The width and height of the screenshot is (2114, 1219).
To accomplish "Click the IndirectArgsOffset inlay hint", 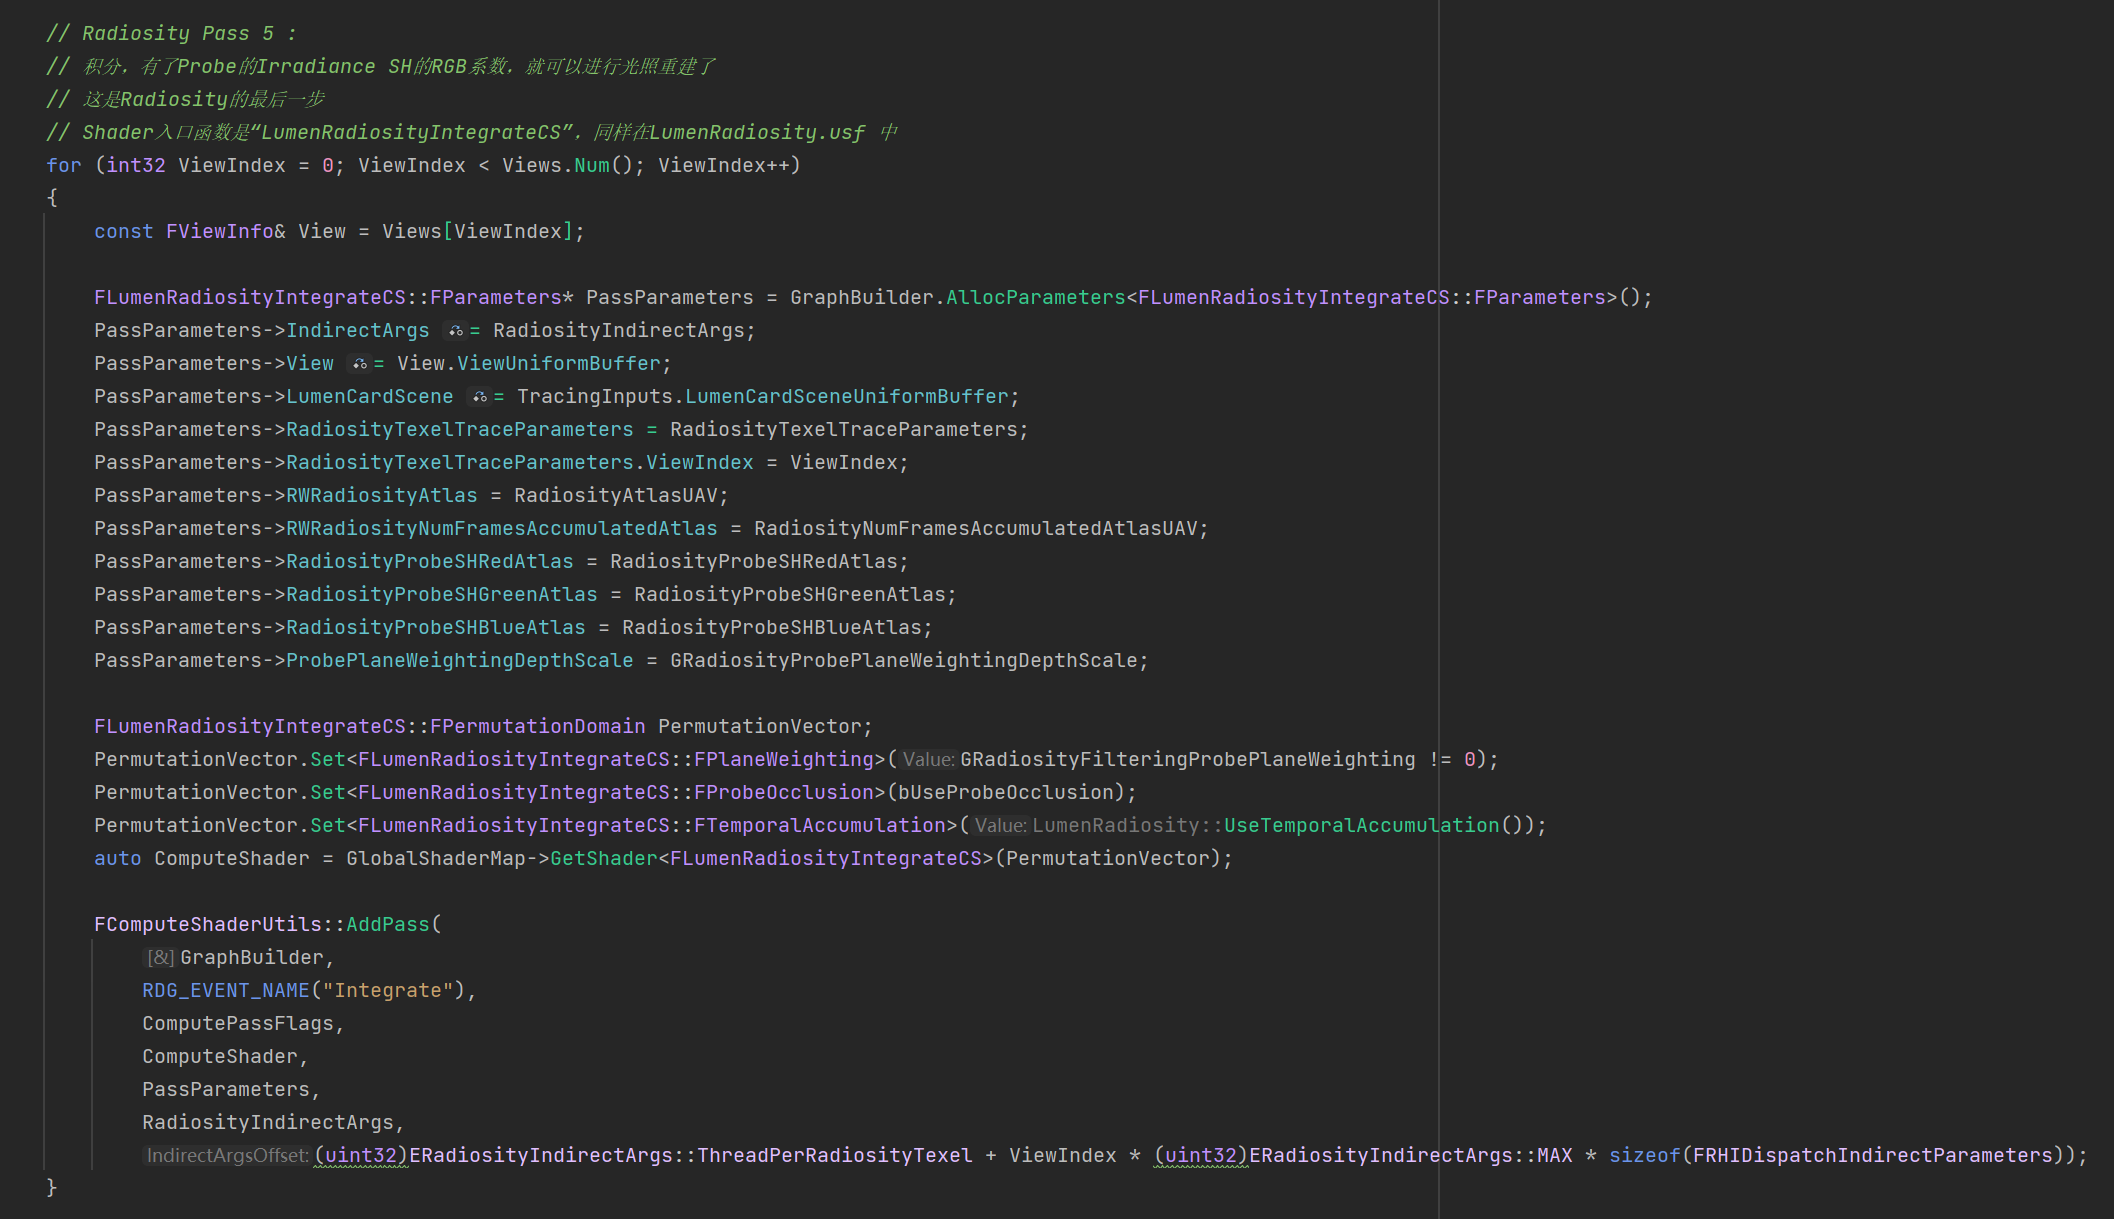I will pyautogui.click(x=226, y=1156).
